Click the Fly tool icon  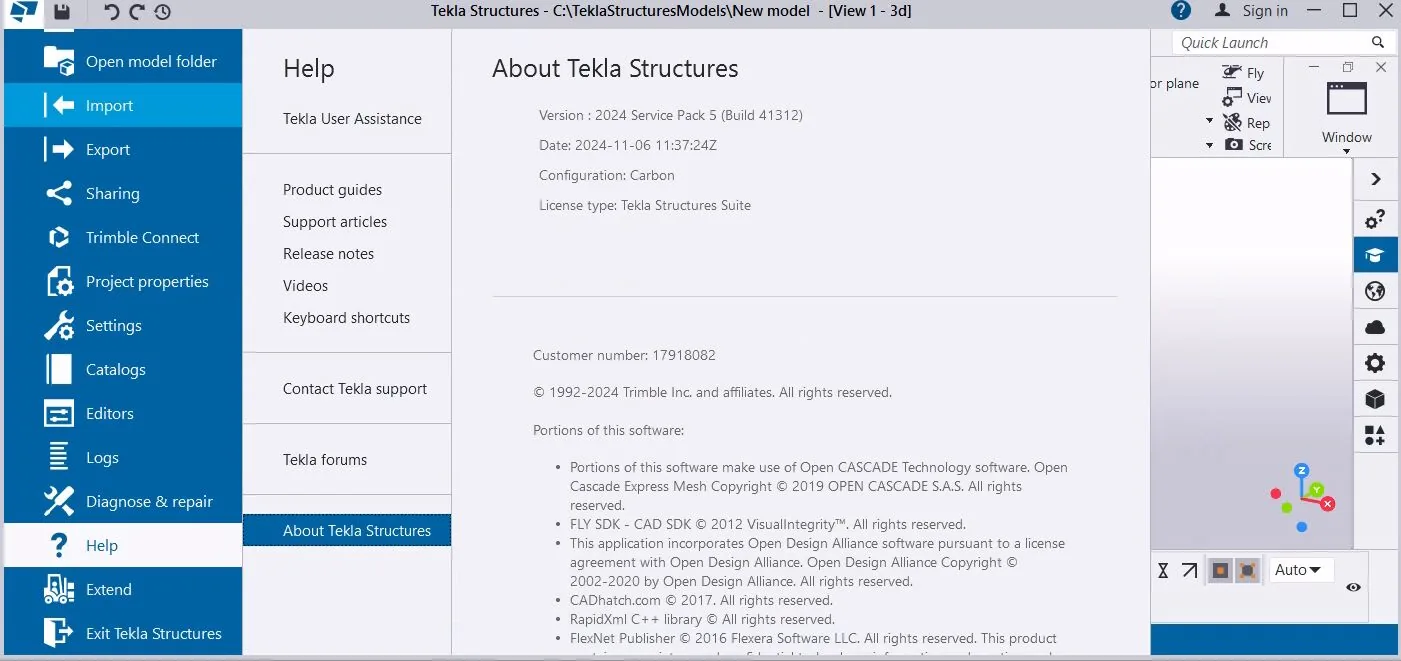tap(1232, 72)
